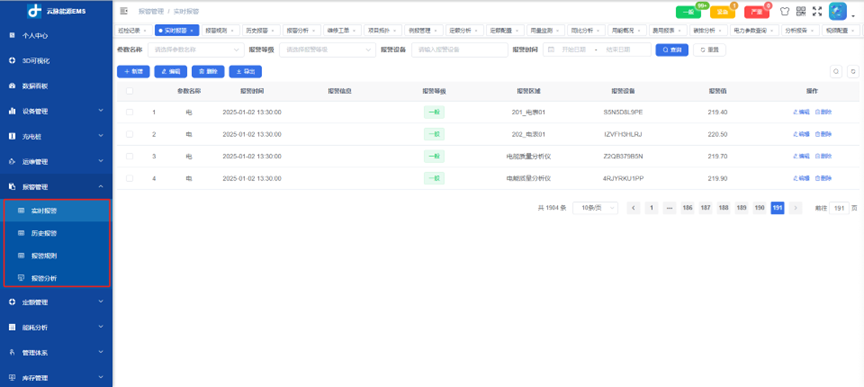The width and height of the screenshot is (864, 387).
Task: Open the calendar icon in 报警时间 field
Action: tap(551, 50)
